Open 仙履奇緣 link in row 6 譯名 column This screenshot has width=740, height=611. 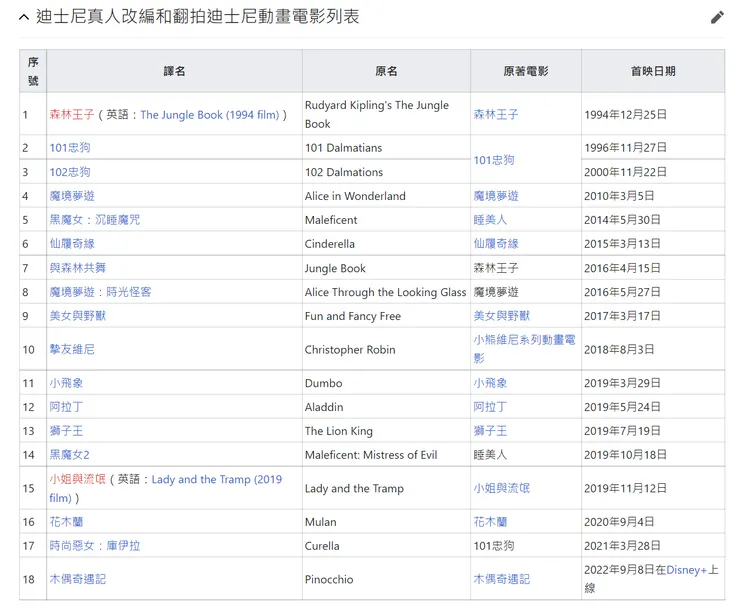72,244
